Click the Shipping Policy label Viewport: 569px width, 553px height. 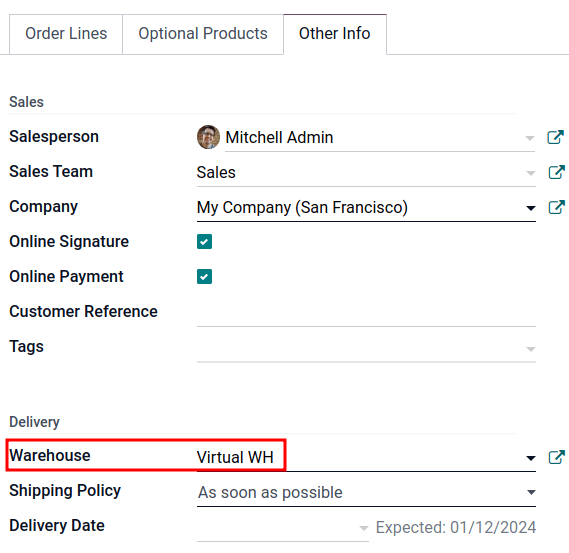[x=65, y=491]
